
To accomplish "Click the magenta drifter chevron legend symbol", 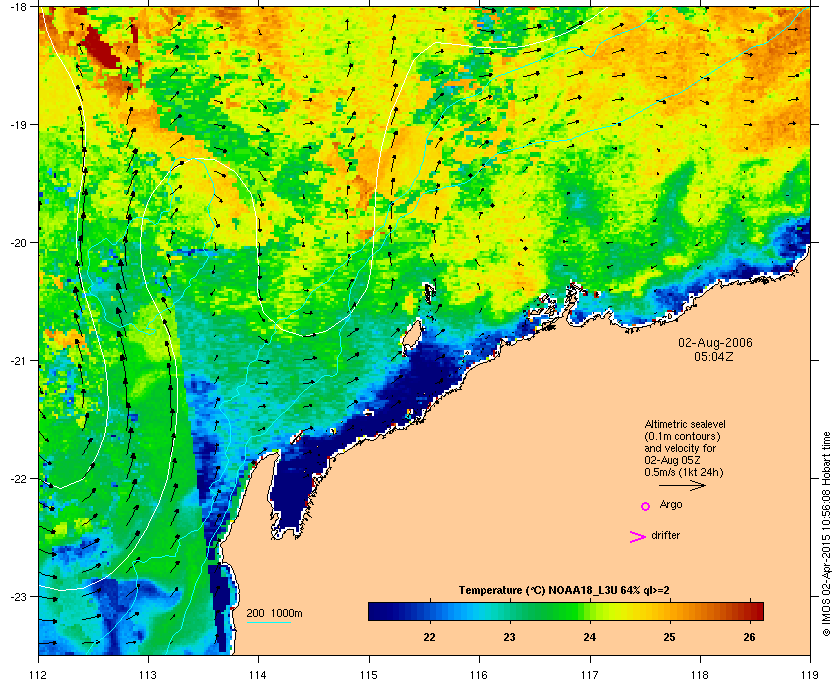I will pyautogui.click(x=638, y=537).
